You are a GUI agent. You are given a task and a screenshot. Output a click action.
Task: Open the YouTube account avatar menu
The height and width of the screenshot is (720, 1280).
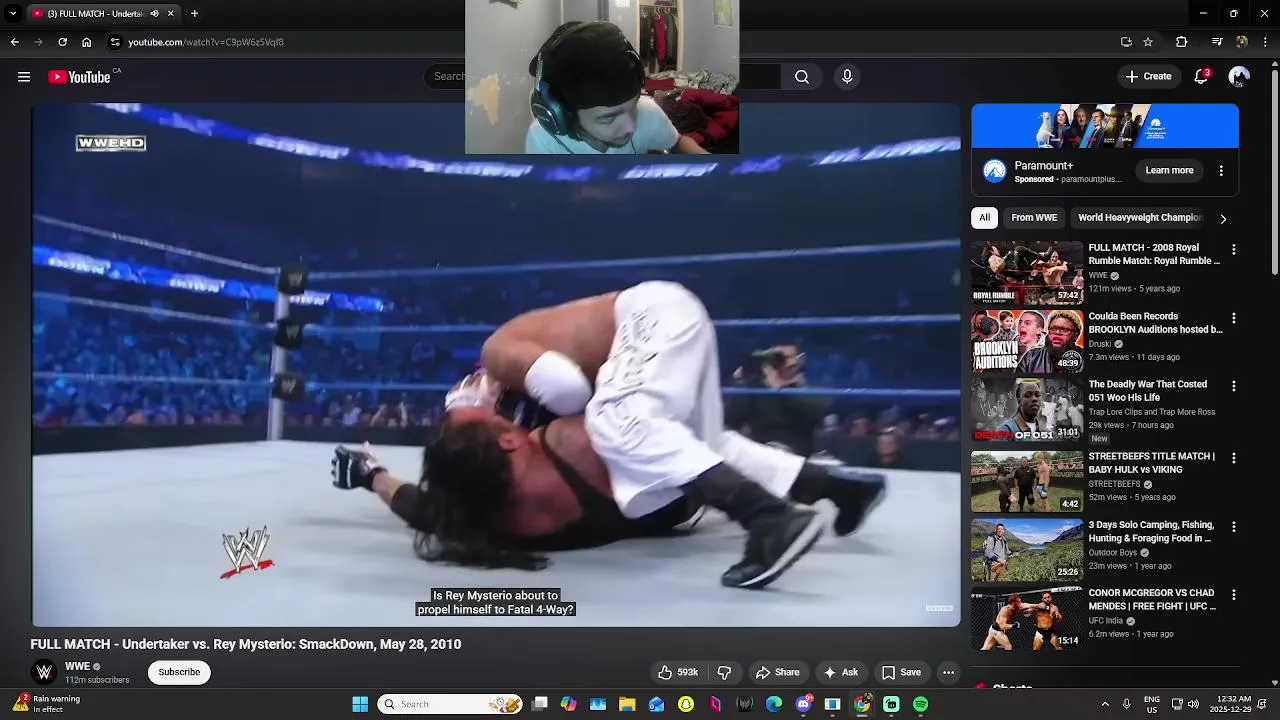click(1239, 77)
